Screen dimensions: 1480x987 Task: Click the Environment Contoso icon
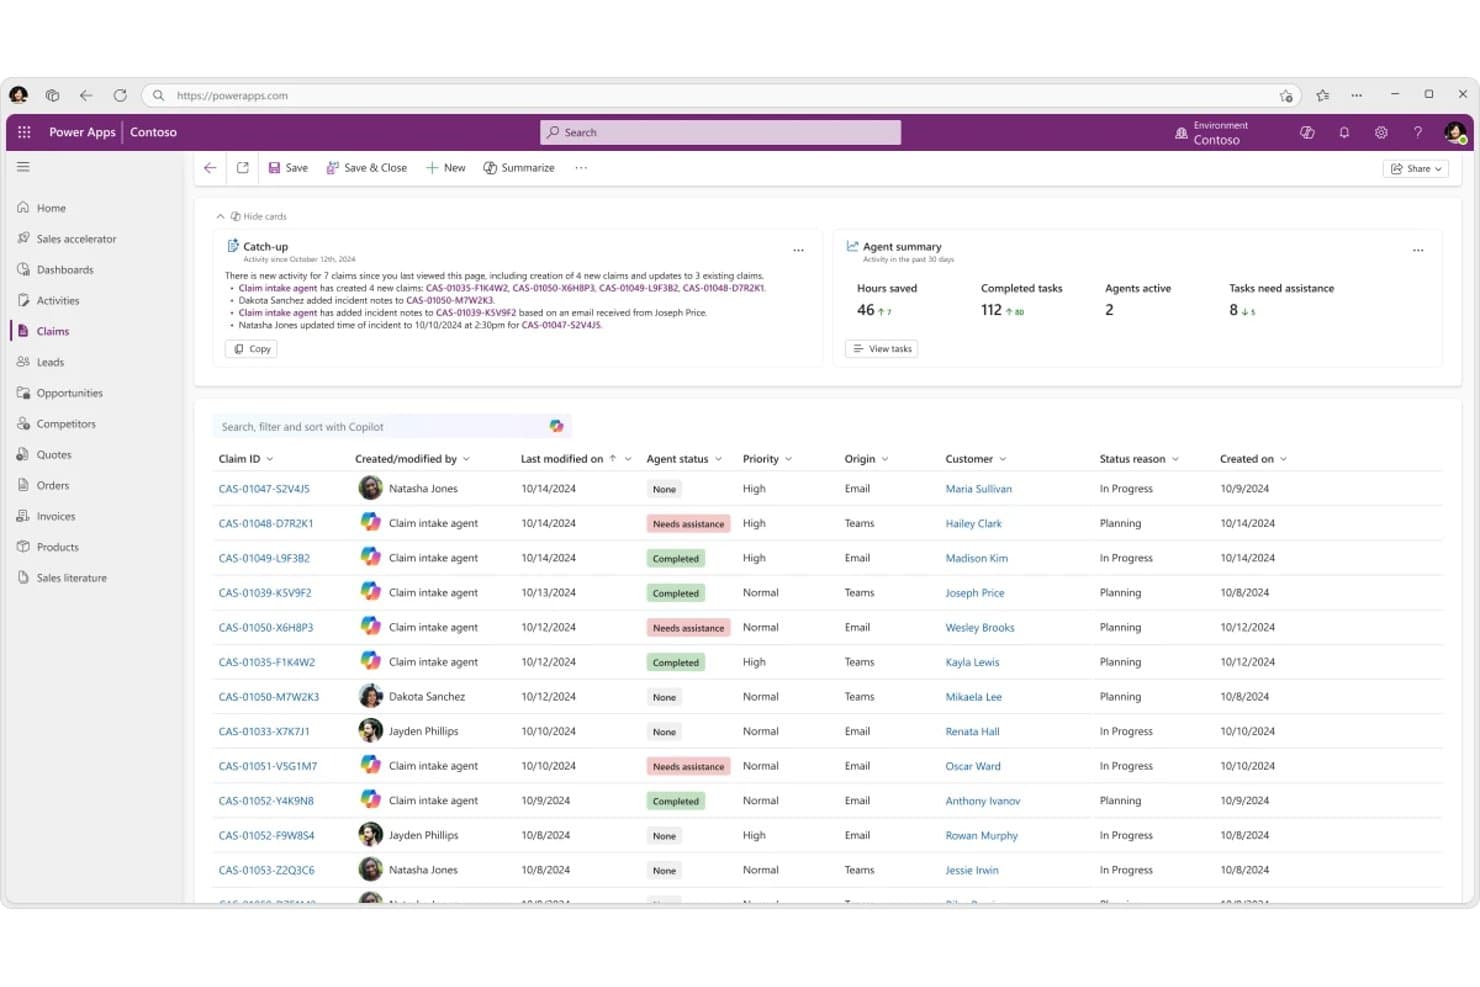[x=1181, y=132]
